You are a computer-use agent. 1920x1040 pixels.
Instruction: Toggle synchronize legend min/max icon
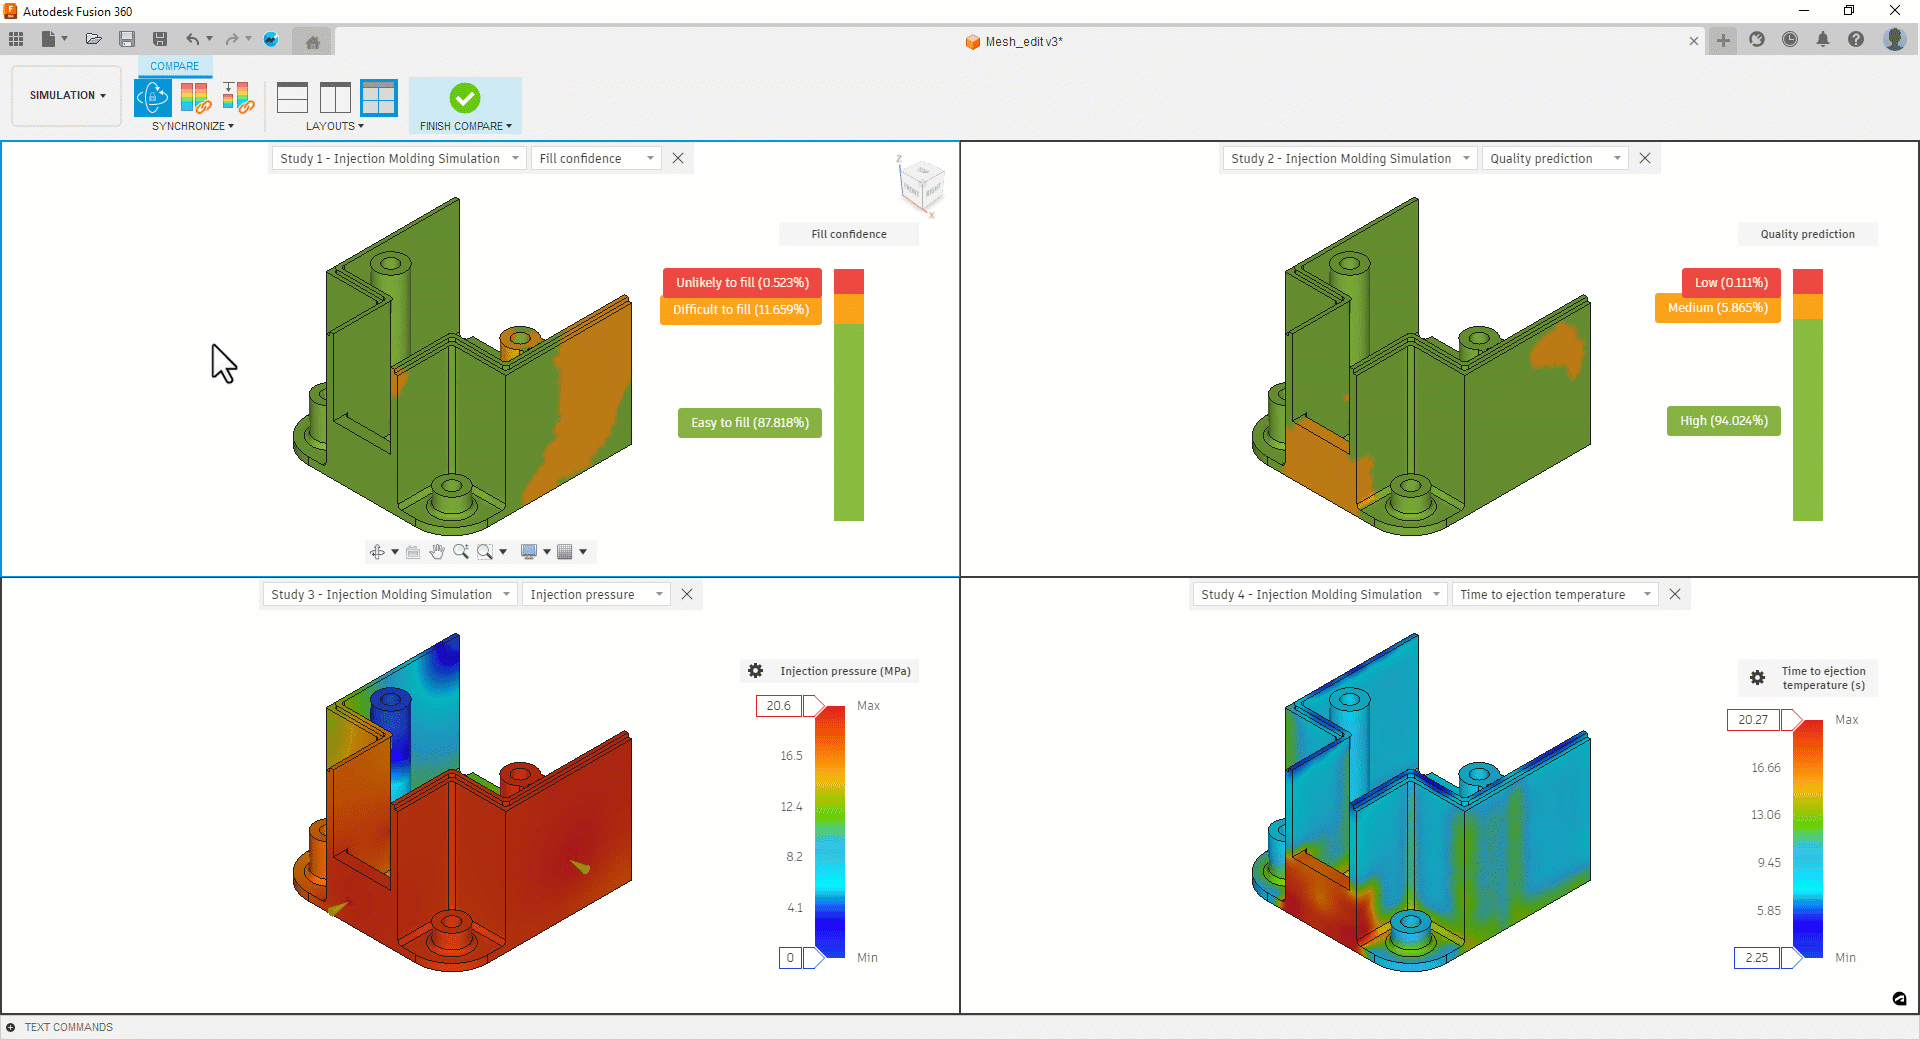pos(238,98)
